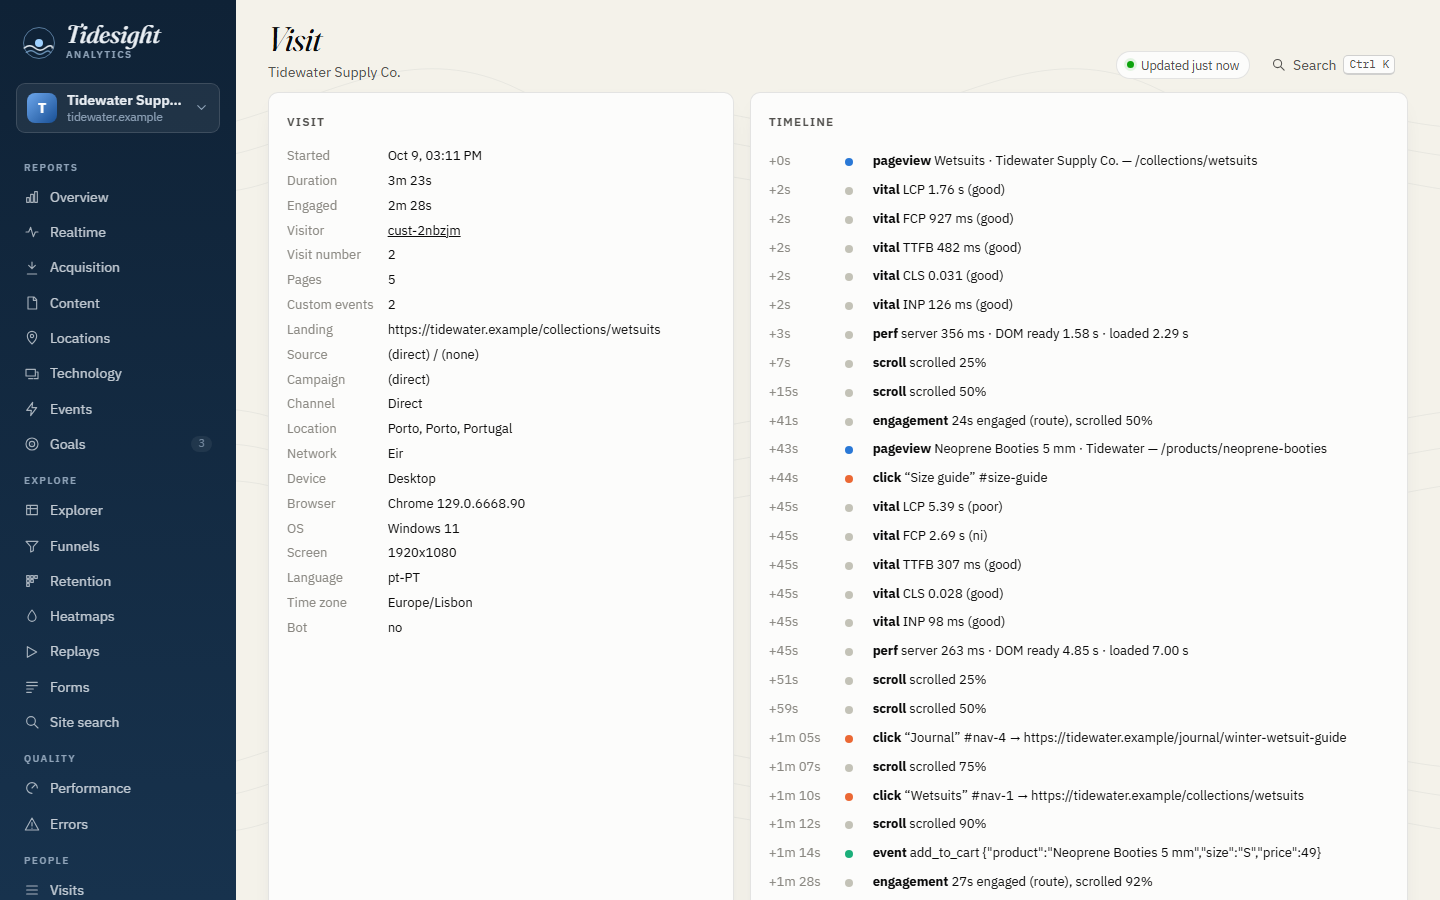
Task: Click the Realtime pulse icon
Action: pyautogui.click(x=32, y=232)
